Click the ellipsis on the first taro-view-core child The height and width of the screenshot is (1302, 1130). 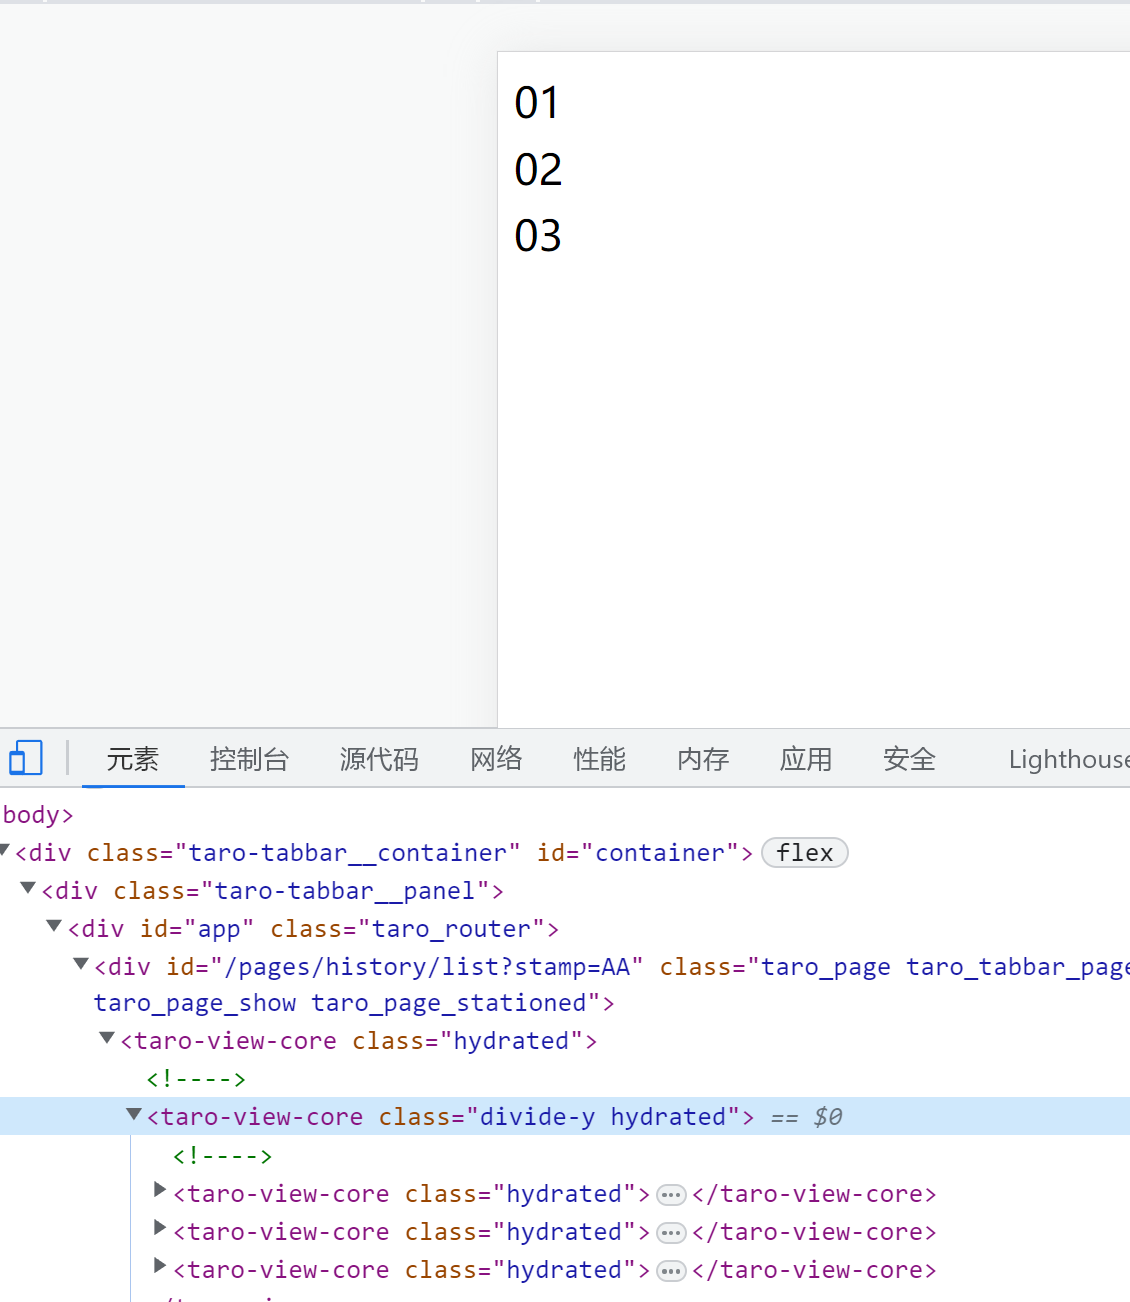click(x=671, y=1194)
